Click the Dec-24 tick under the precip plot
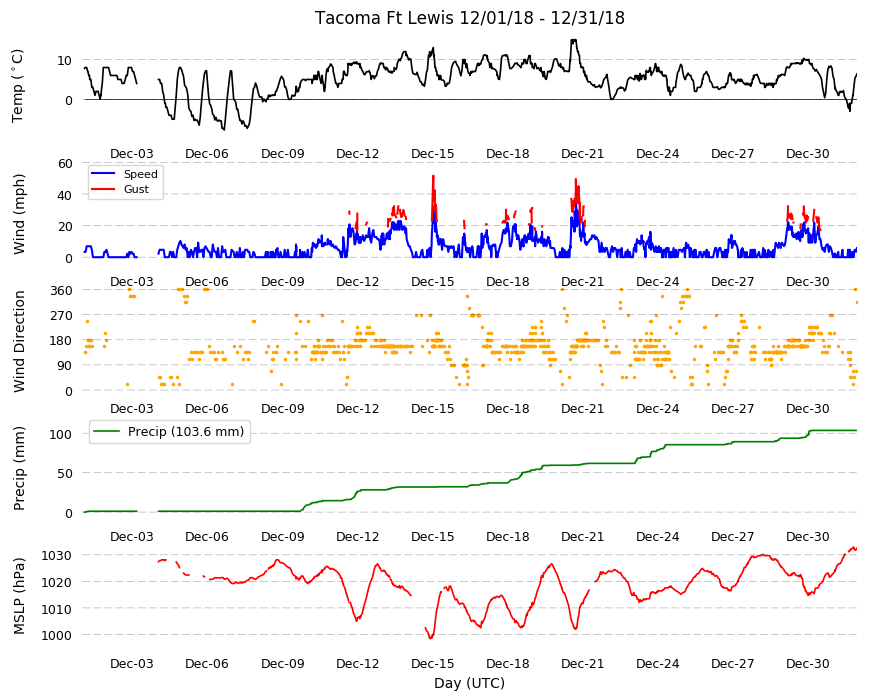The image size is (870, 700). pyautogui.click(x=657, y=536)
